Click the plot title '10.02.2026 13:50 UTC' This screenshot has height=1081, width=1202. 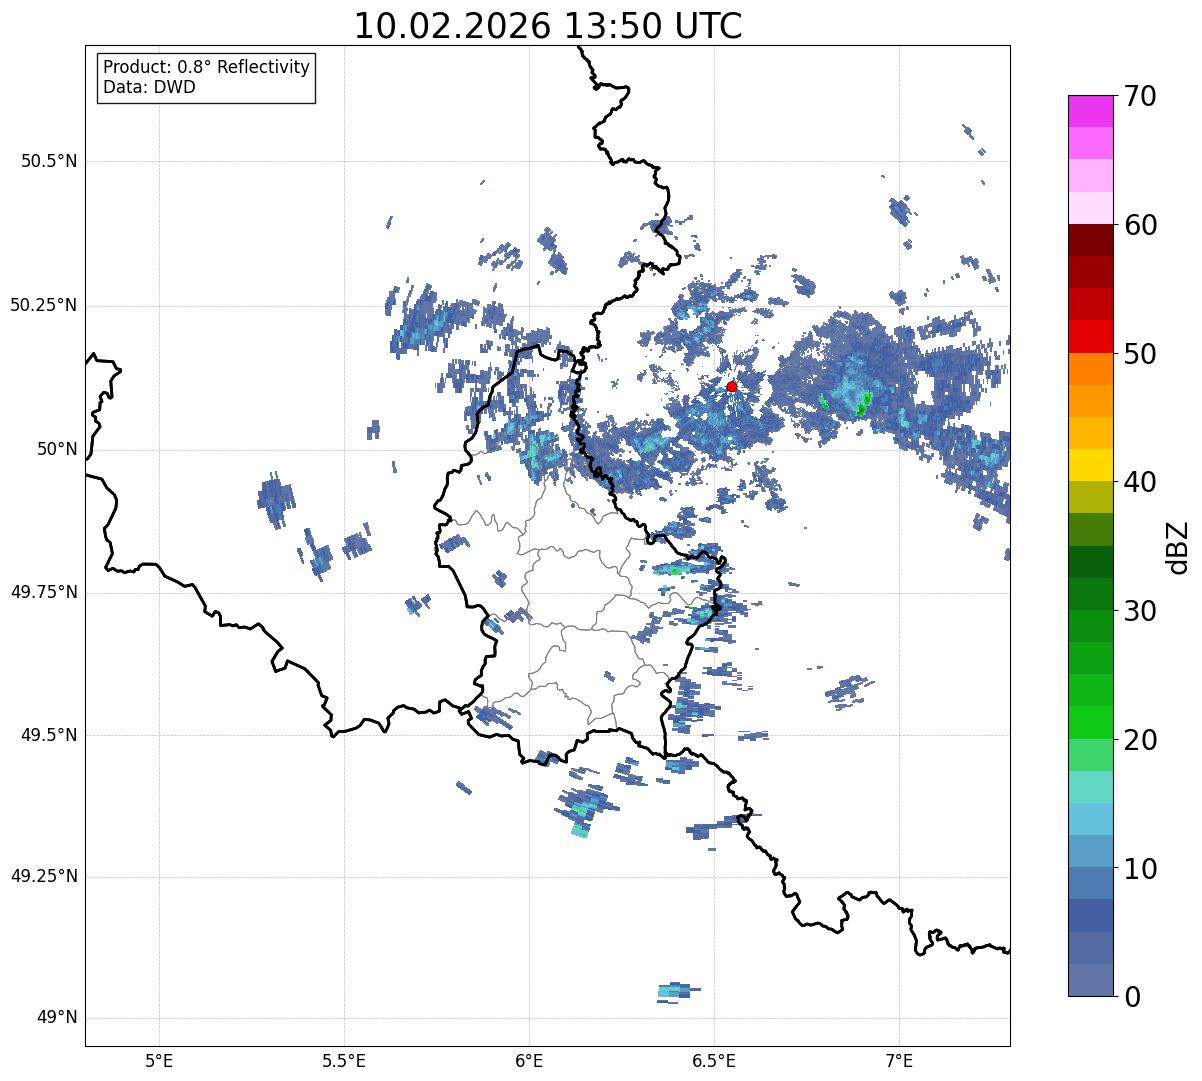pos(548,26)
